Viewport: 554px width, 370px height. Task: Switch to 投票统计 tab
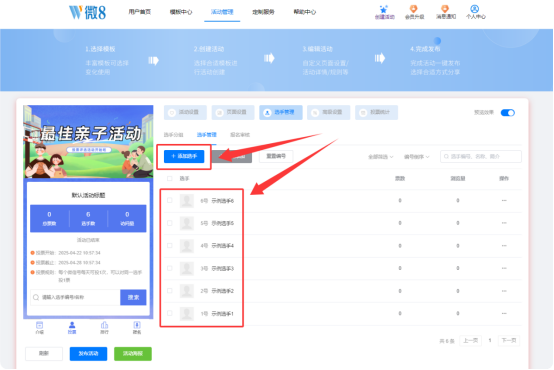pyautogui.click(x=376, y=112)
